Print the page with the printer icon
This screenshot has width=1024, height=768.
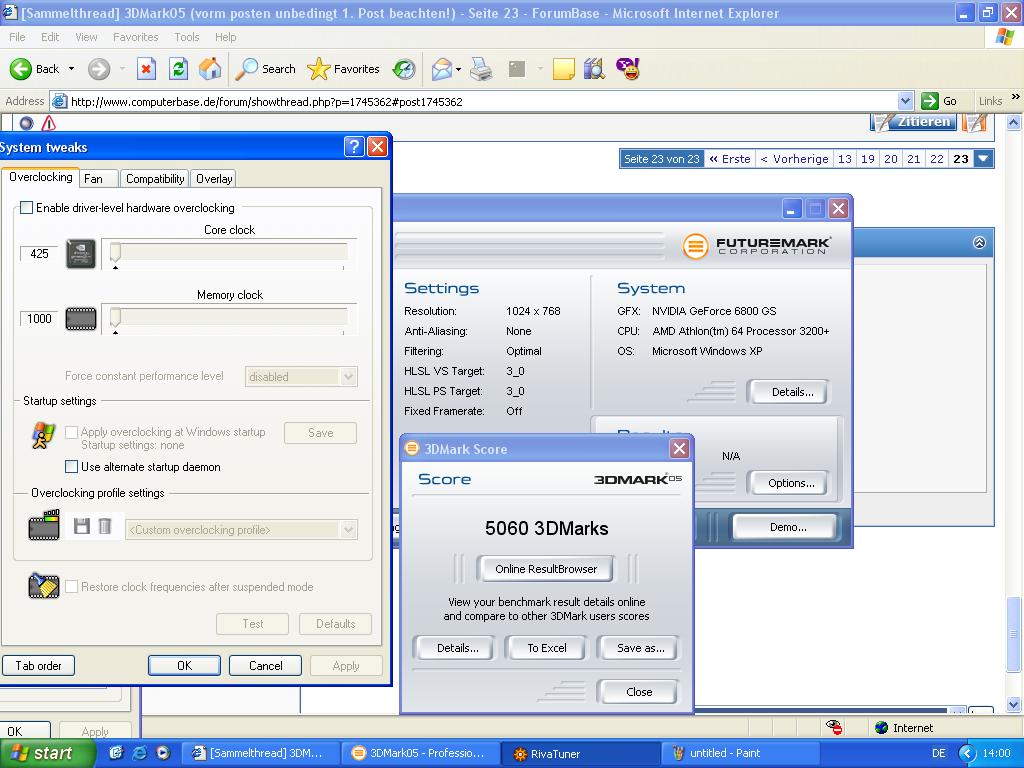[481, 69]
